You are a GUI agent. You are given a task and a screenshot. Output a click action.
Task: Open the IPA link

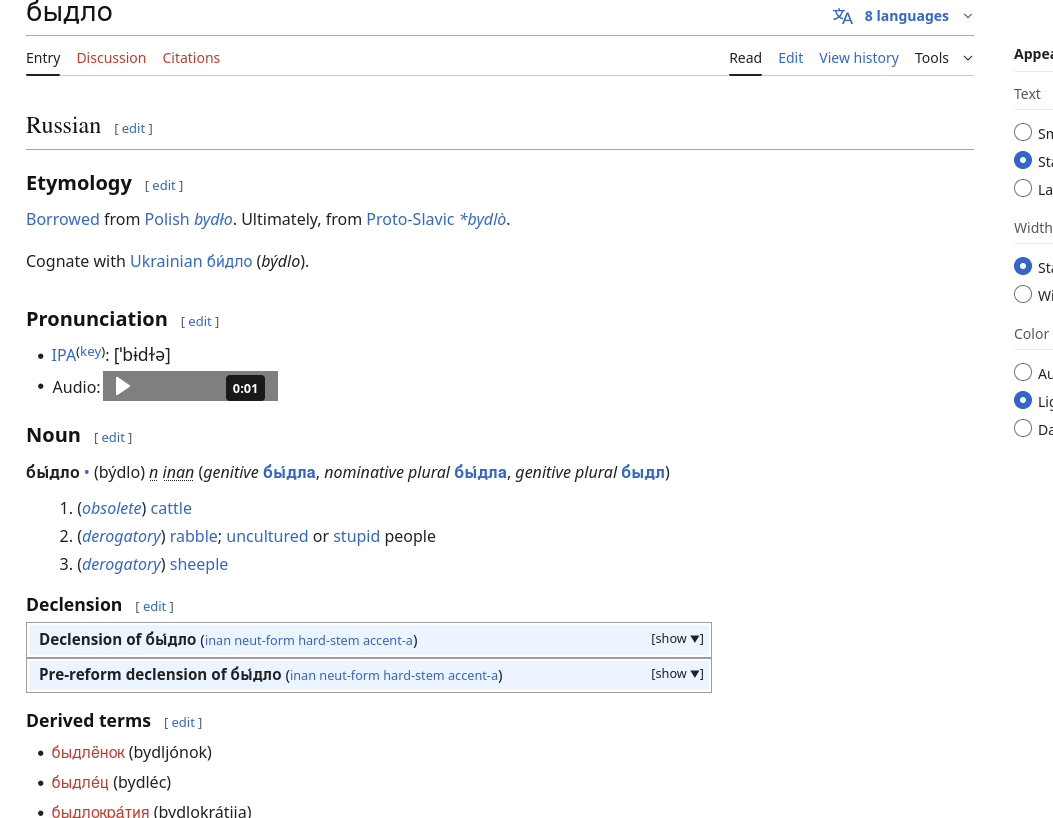(63, 355)
